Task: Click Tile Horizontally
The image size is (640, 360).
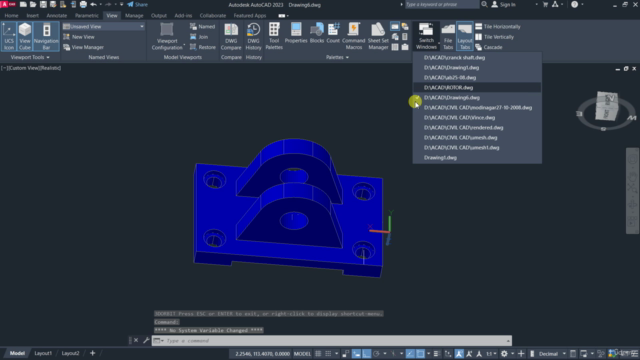Action: 498,27
